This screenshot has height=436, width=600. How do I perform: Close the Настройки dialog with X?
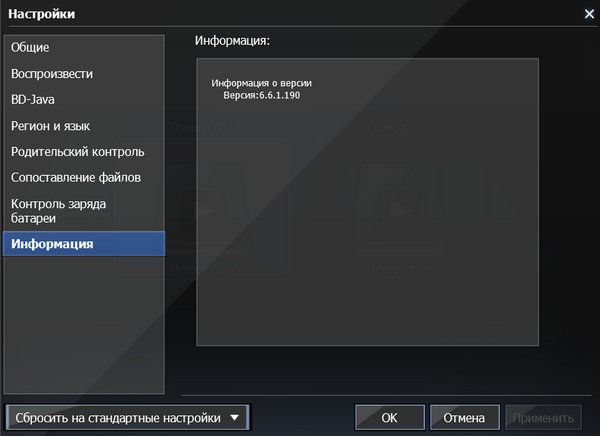coord(589,14)
